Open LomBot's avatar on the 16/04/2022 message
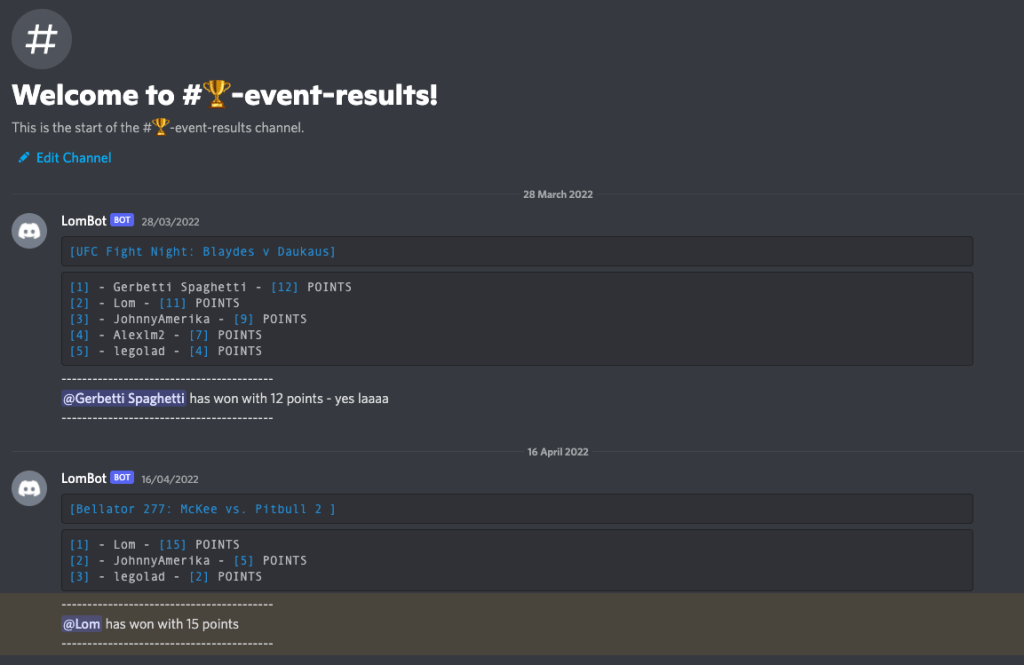This screenshot has height=665, width=1024. tap(29, 488)
